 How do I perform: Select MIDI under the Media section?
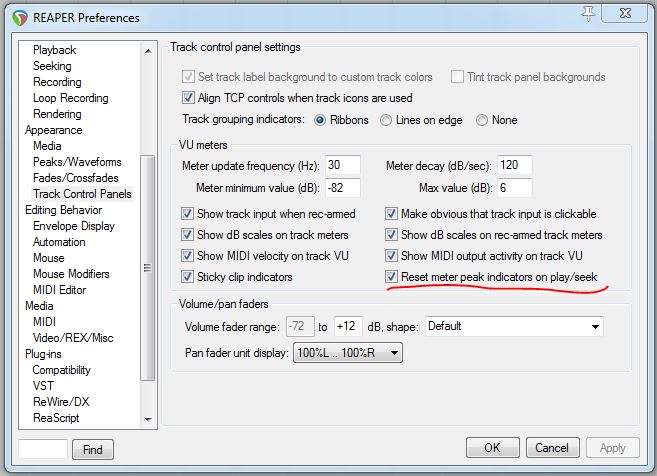click(x=44, y=322)
